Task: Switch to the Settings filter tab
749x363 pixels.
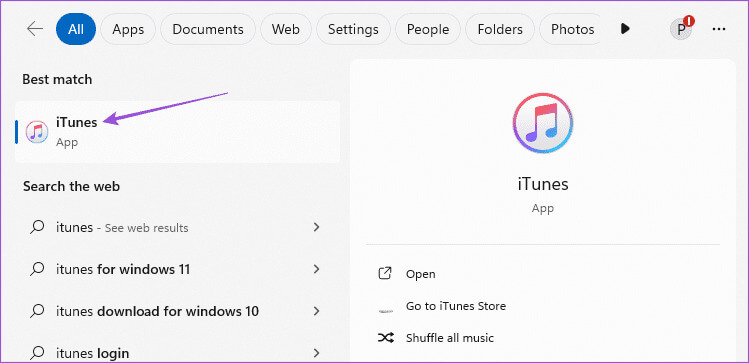Action: [x=353, y=29]
